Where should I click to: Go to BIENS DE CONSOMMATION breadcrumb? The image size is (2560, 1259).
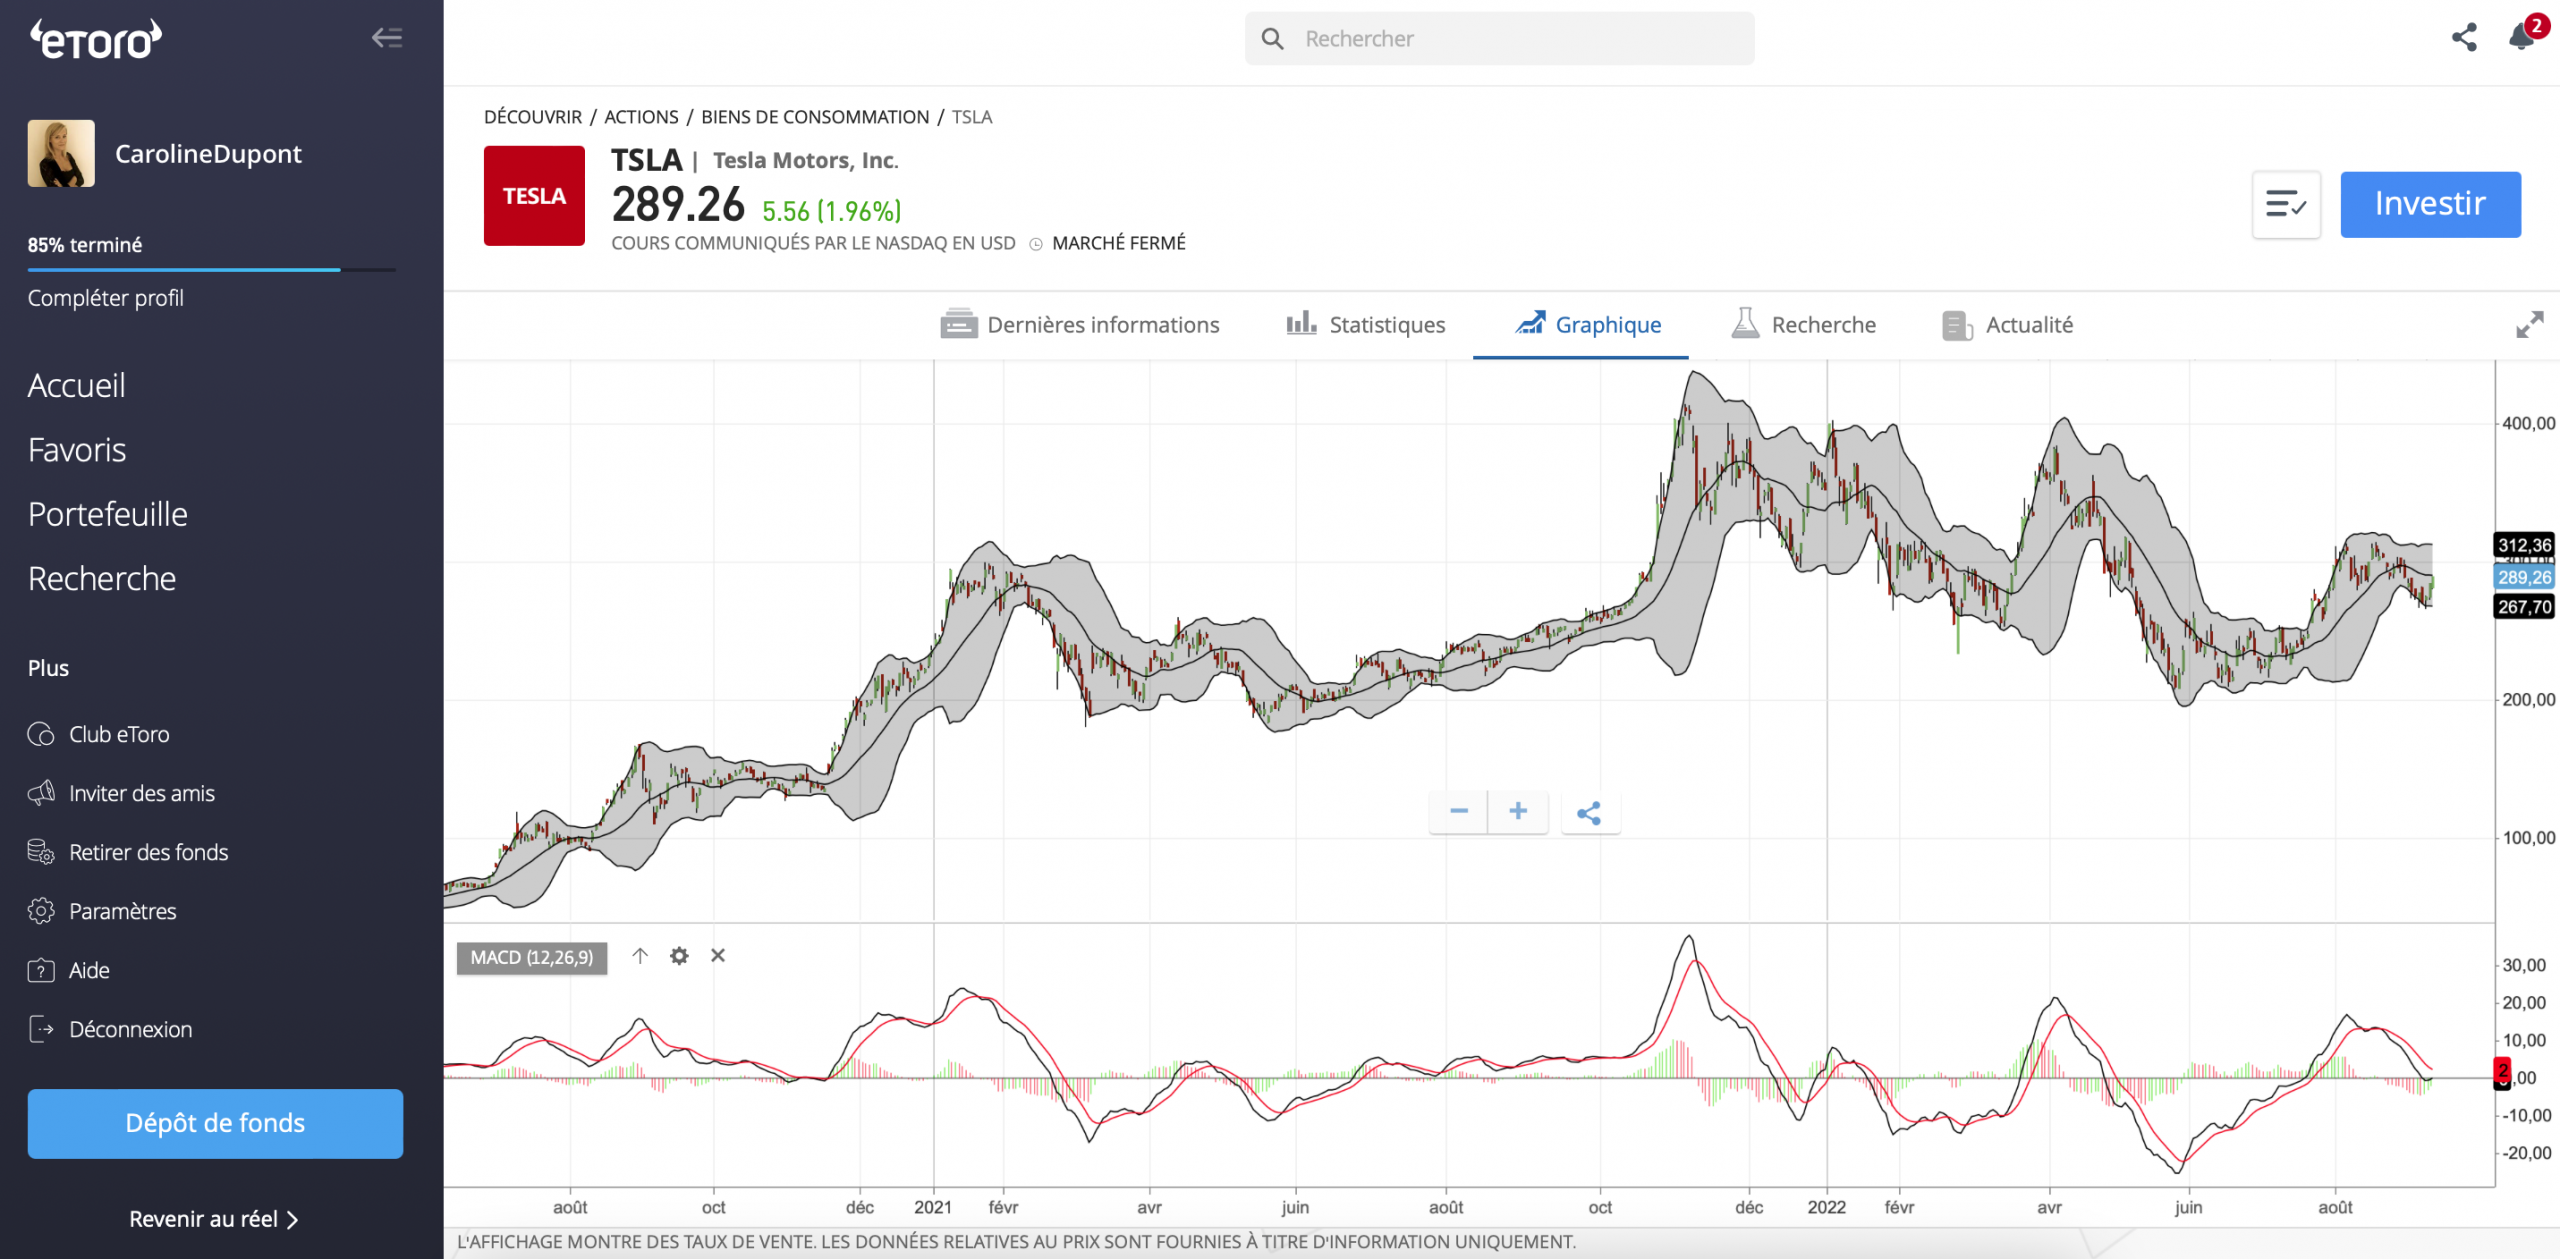[815, 117]
